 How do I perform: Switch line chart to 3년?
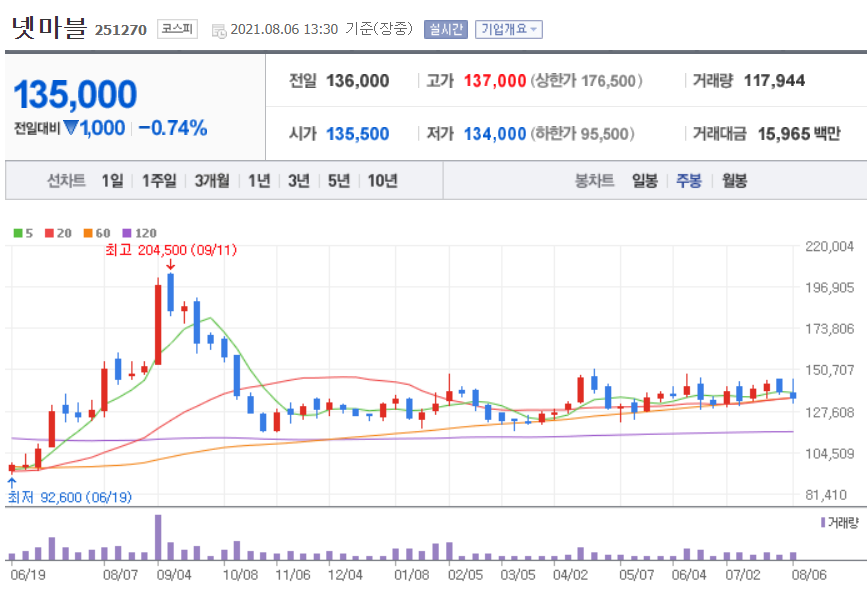[x=299, y=181]
